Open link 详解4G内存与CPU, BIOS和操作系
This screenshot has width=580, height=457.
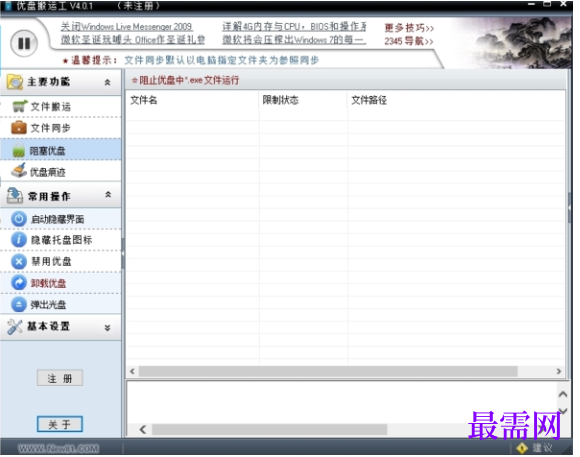pos(294,27)
